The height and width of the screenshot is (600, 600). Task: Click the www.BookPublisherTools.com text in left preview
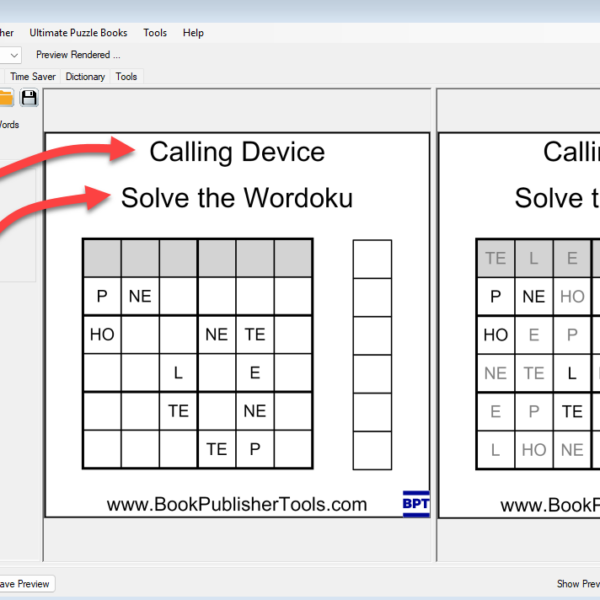point(237,505)
